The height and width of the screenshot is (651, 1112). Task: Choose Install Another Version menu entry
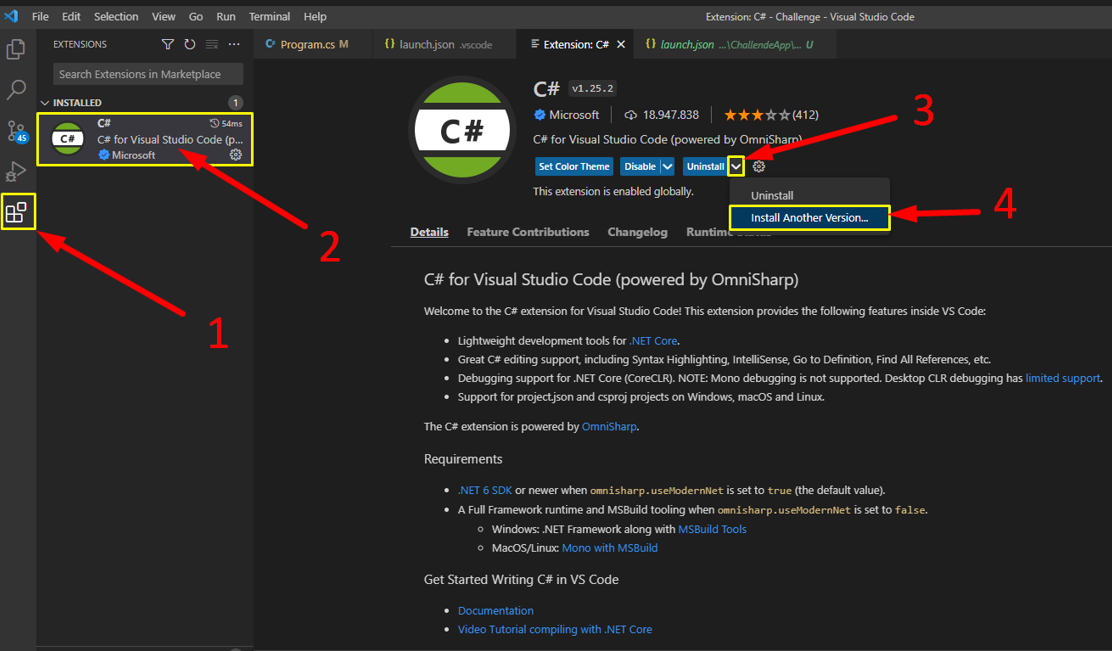[809, 217]
